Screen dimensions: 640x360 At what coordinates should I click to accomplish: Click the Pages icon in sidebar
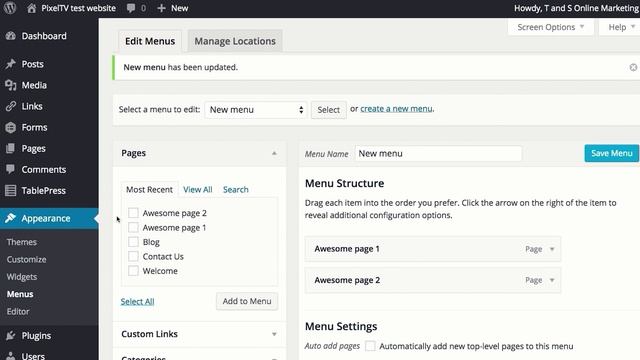pos(11,148)
